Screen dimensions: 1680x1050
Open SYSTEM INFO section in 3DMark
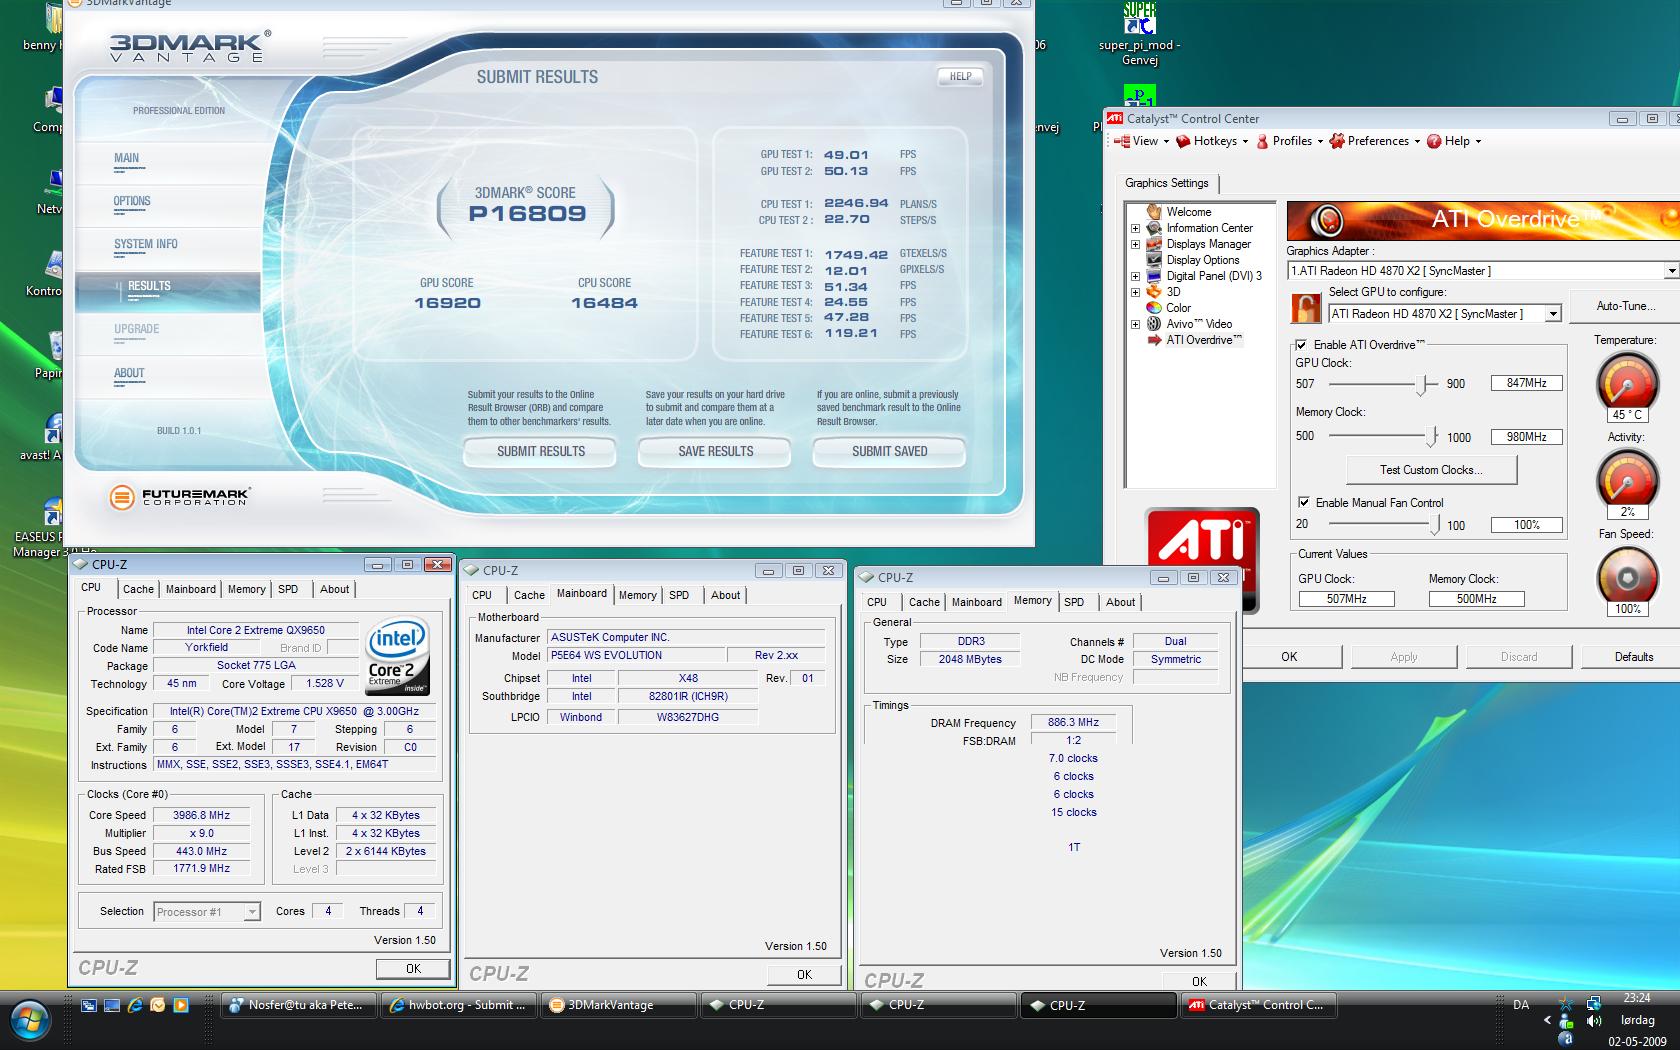(x=146, y=244)
